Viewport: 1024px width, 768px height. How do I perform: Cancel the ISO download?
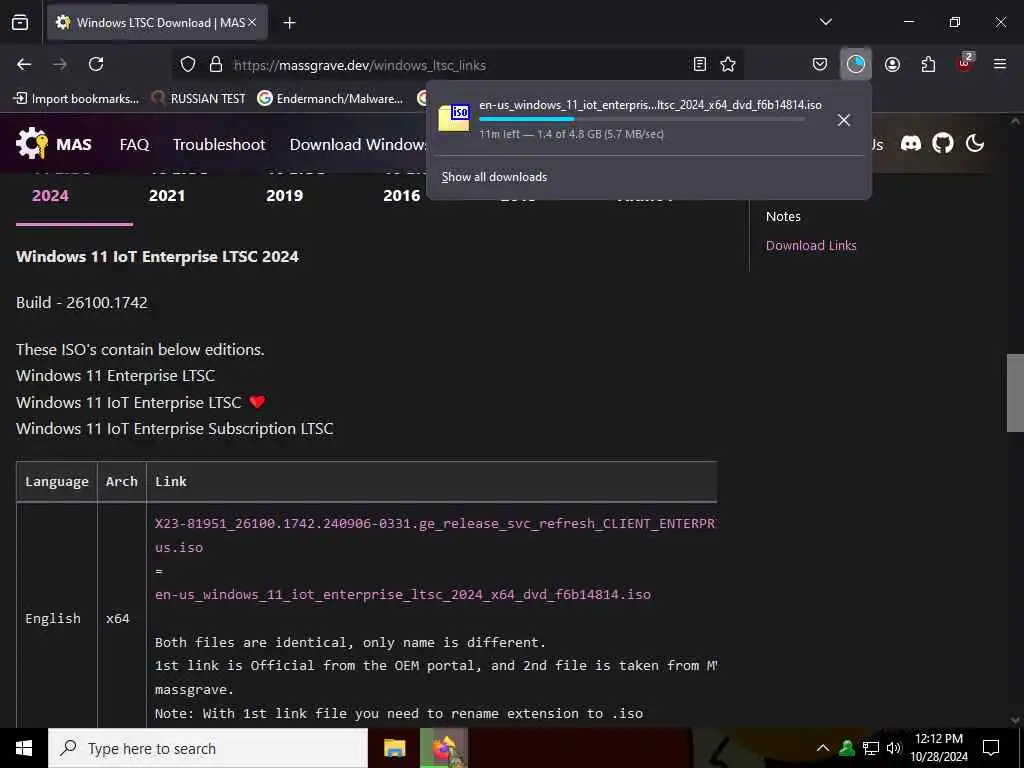click(844, 120)
